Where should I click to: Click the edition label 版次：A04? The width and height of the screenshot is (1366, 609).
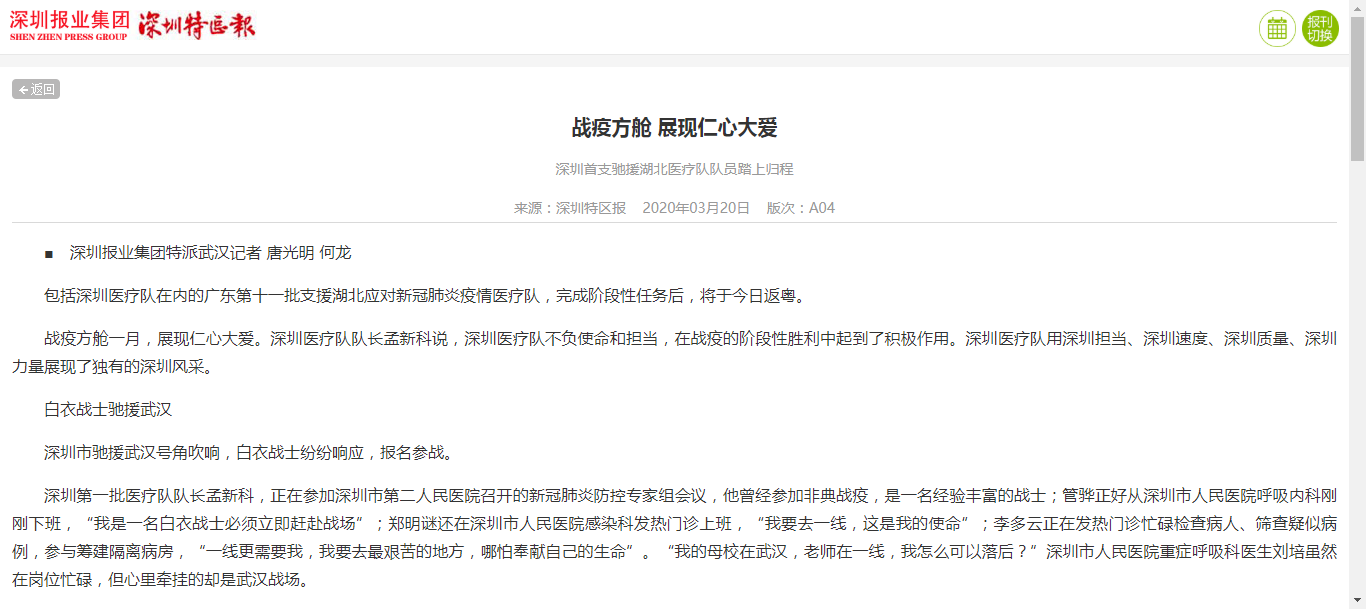[800, 208]
